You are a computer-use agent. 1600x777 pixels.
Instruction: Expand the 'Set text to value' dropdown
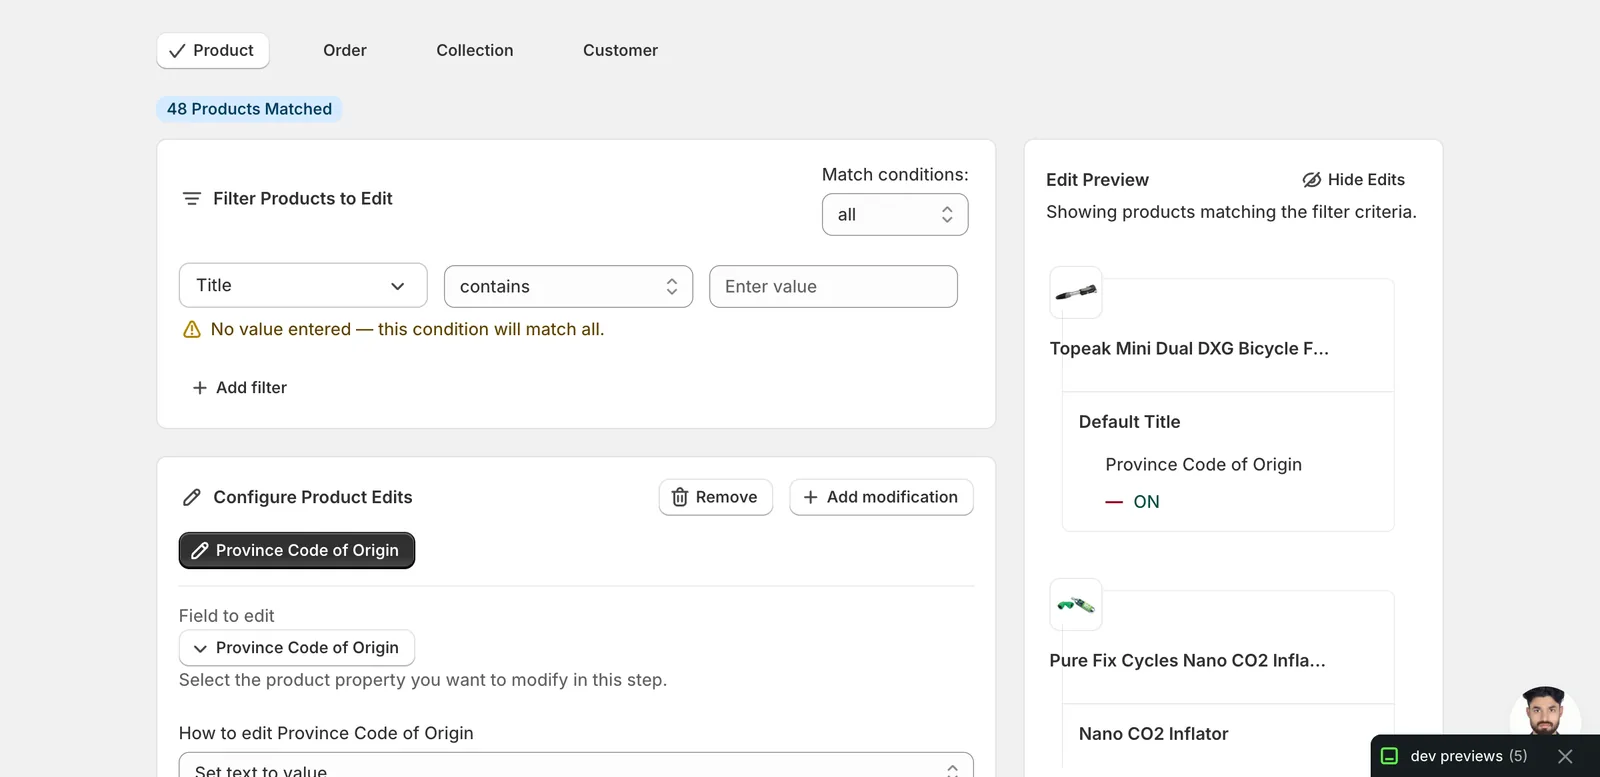(x=576, y=766)
